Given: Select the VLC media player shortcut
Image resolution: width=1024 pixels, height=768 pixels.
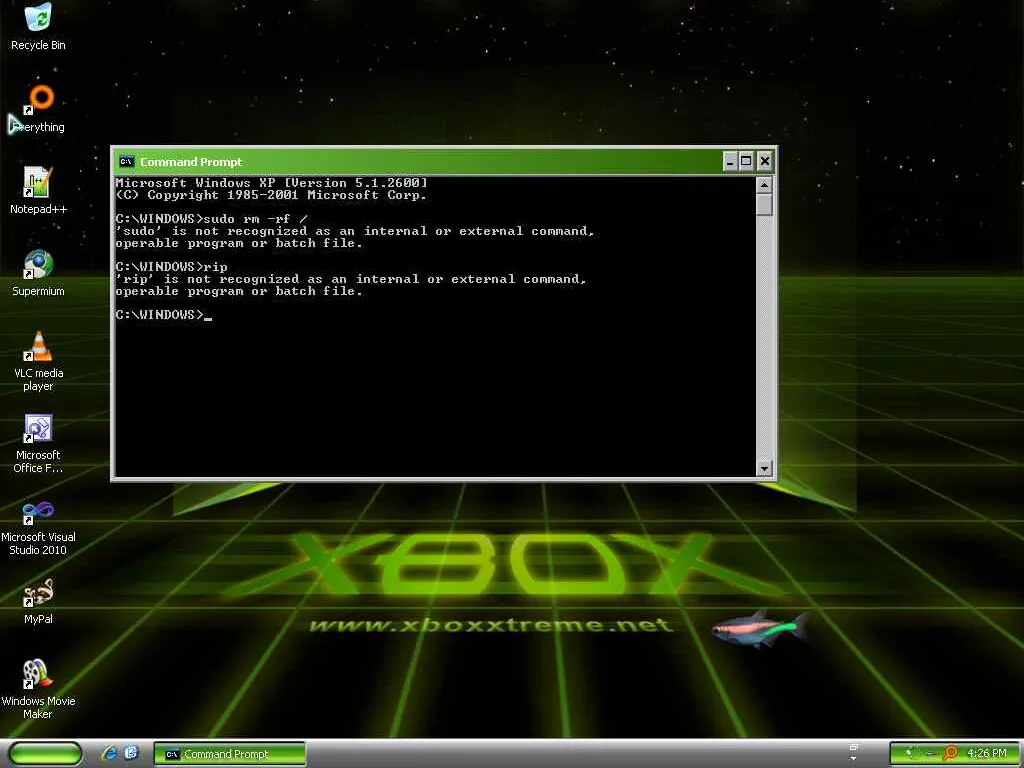Looking at the screenshot, I should pyautogui.click(x=38, y=361).
